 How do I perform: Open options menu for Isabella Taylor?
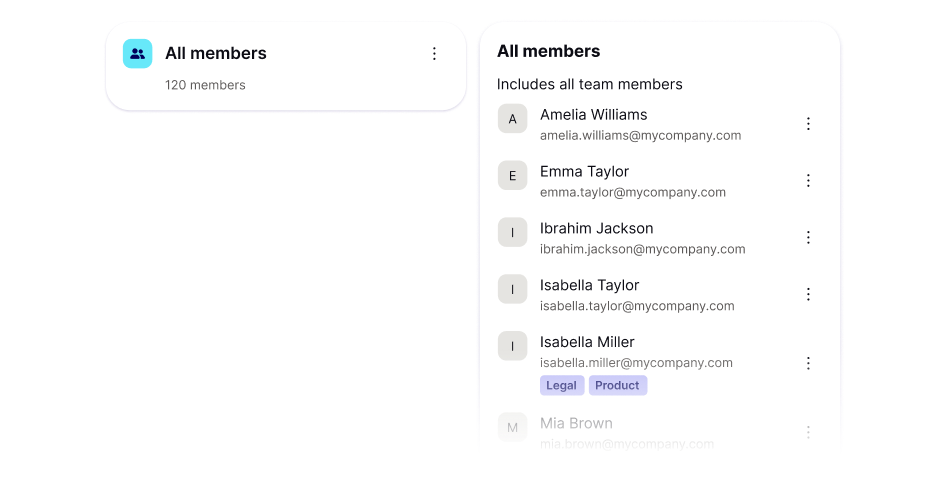[x=809, y=295]
